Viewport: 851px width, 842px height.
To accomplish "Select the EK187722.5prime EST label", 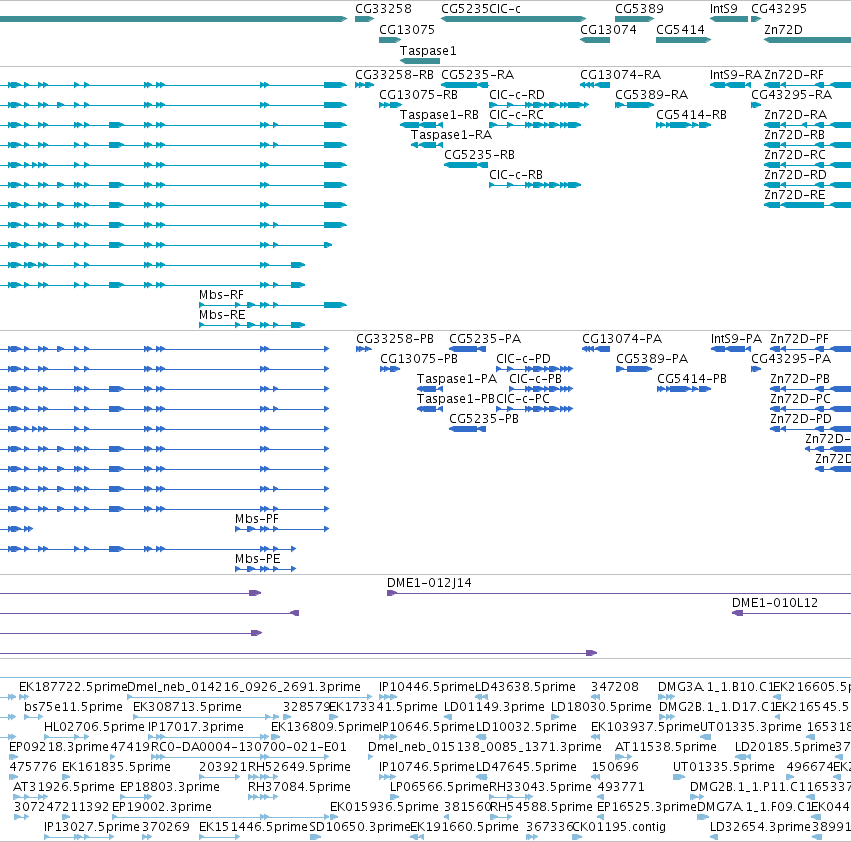I will point(73,687).
